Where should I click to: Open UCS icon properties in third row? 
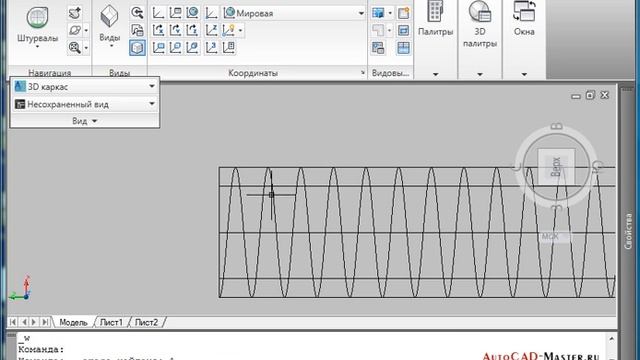tap(229, 48)
